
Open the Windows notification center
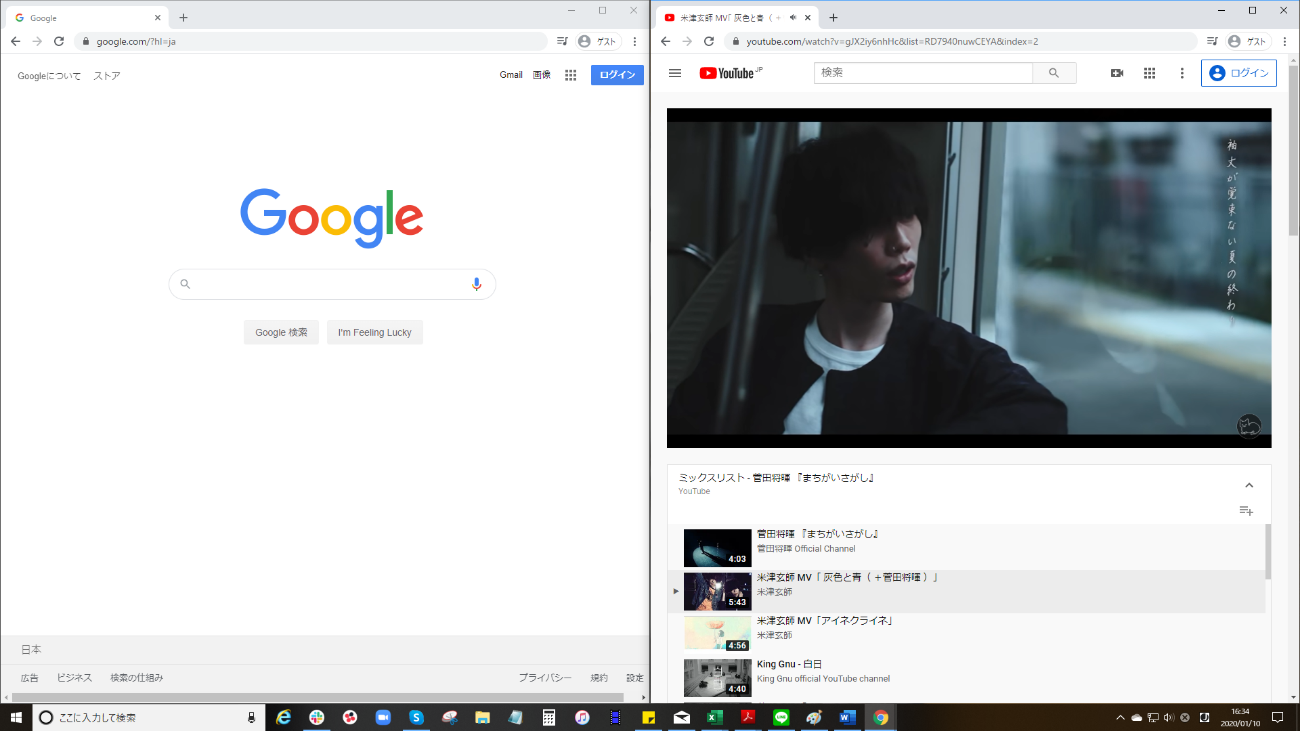[1277, 717]
